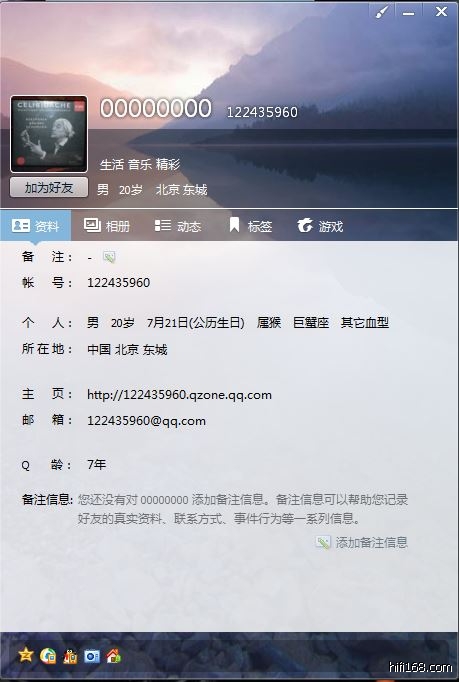Click the 00000000 nickname heading
The image size is (459, 682).
pyautogui.click(x=156, y=108)
